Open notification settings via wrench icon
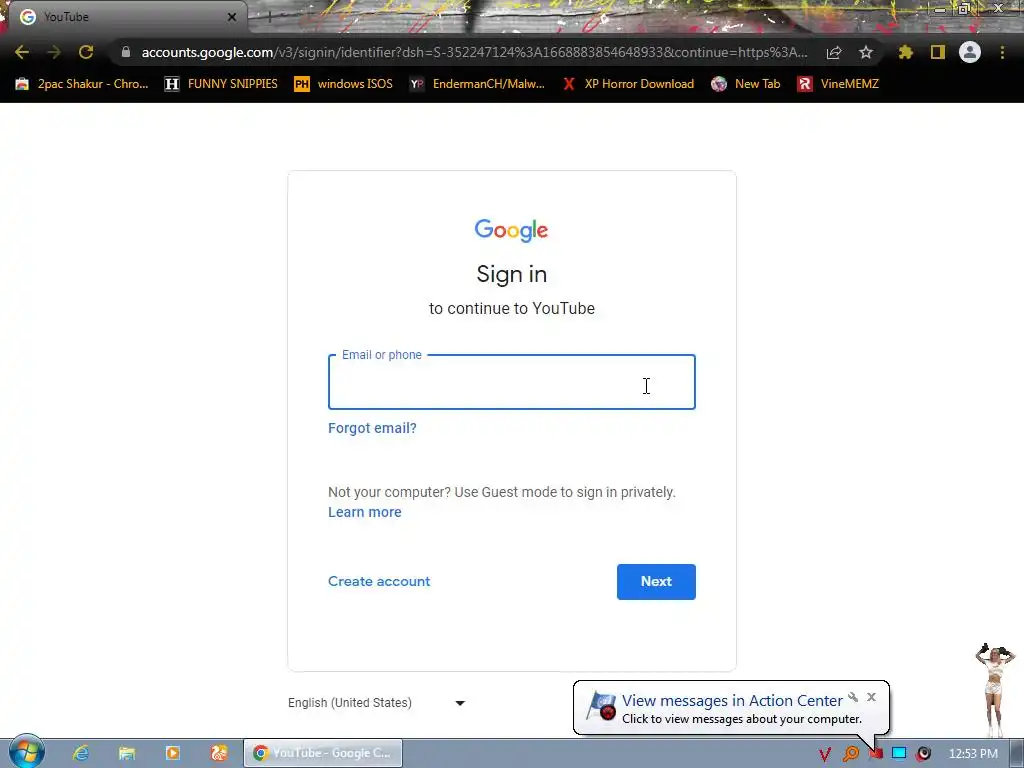Screen dimensions: 1024x768 tap(853, 697)
